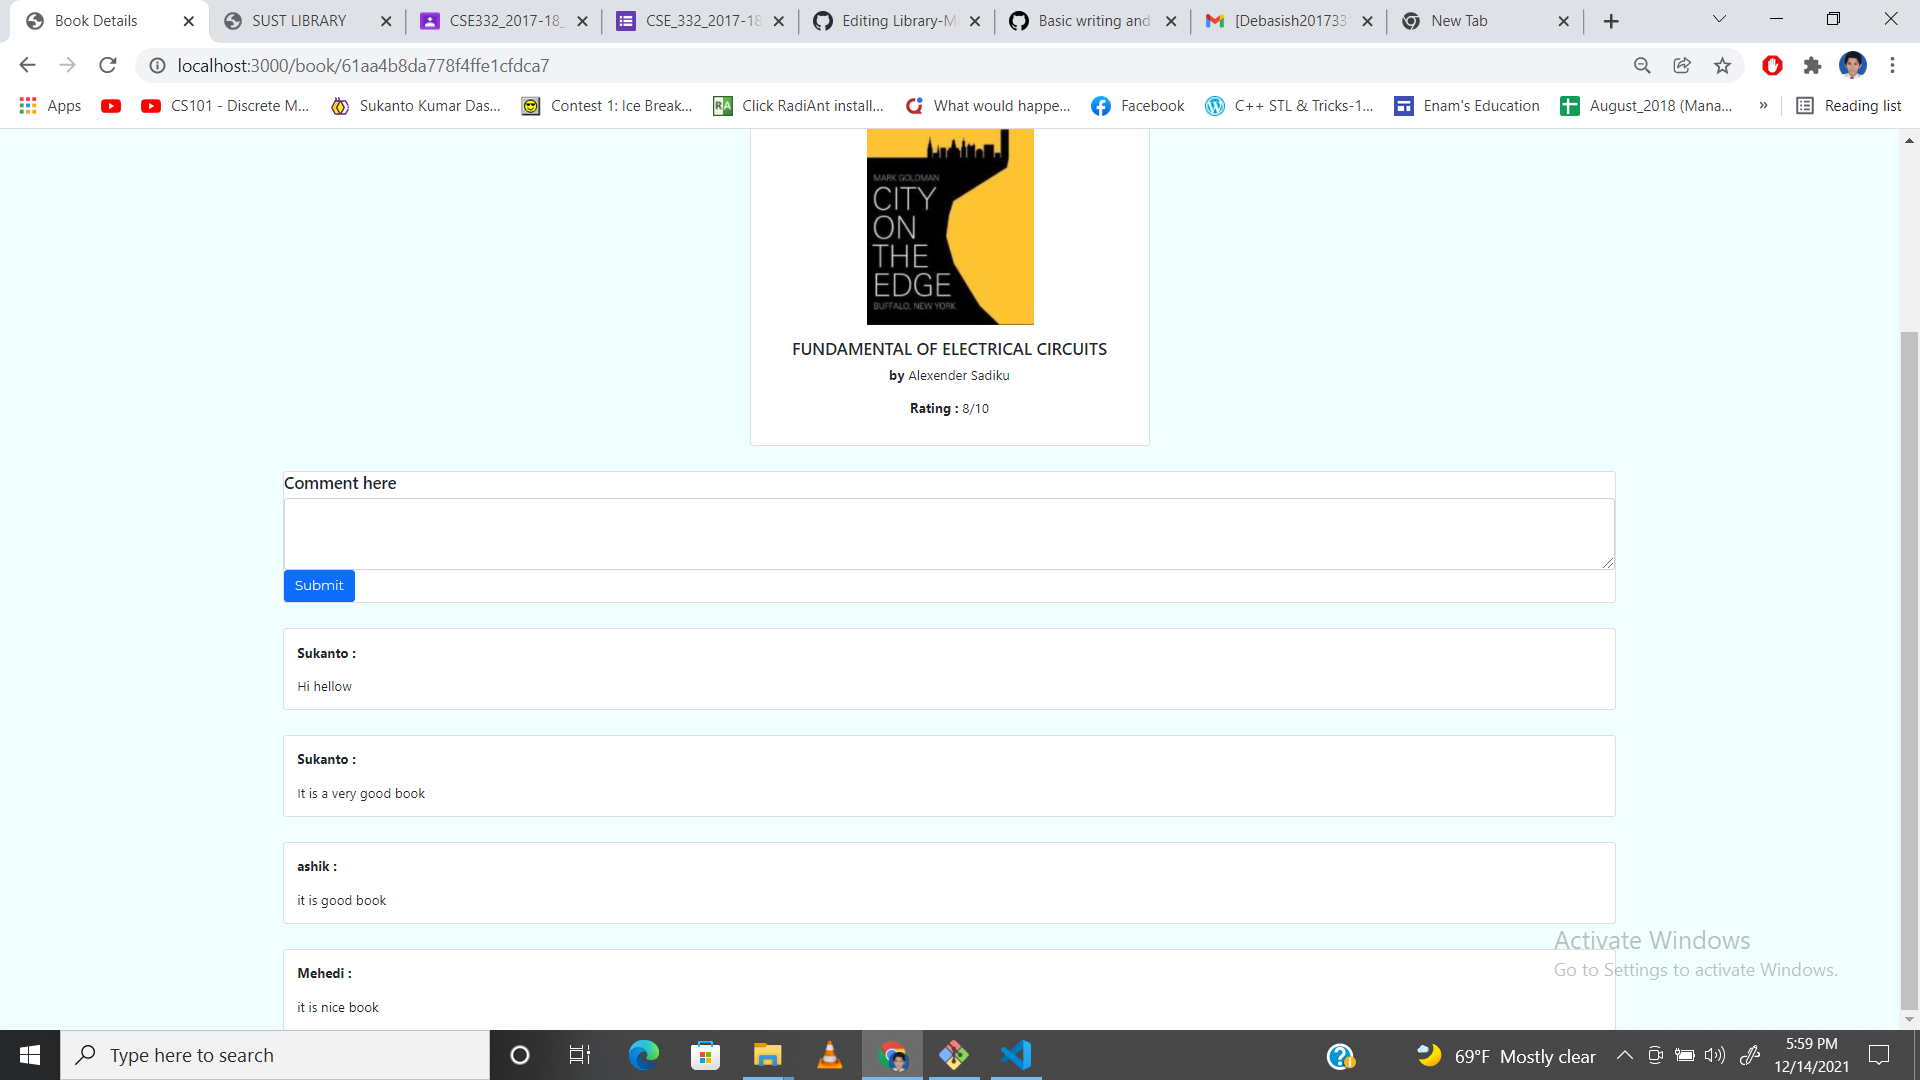Screen dimensions: 1920x1080
Task: Open the Extensions puzzle icon
Action: point(1812,65)
